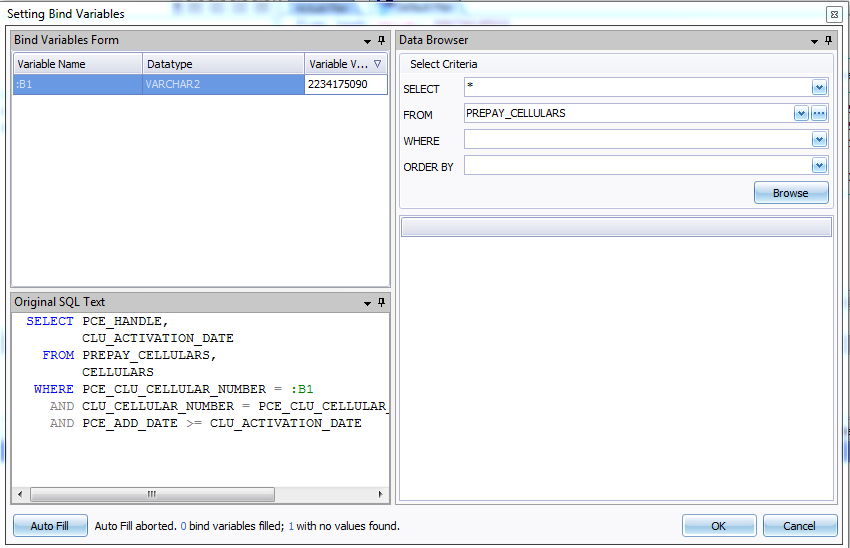Click the Datatype column header

tap(223, 64)
